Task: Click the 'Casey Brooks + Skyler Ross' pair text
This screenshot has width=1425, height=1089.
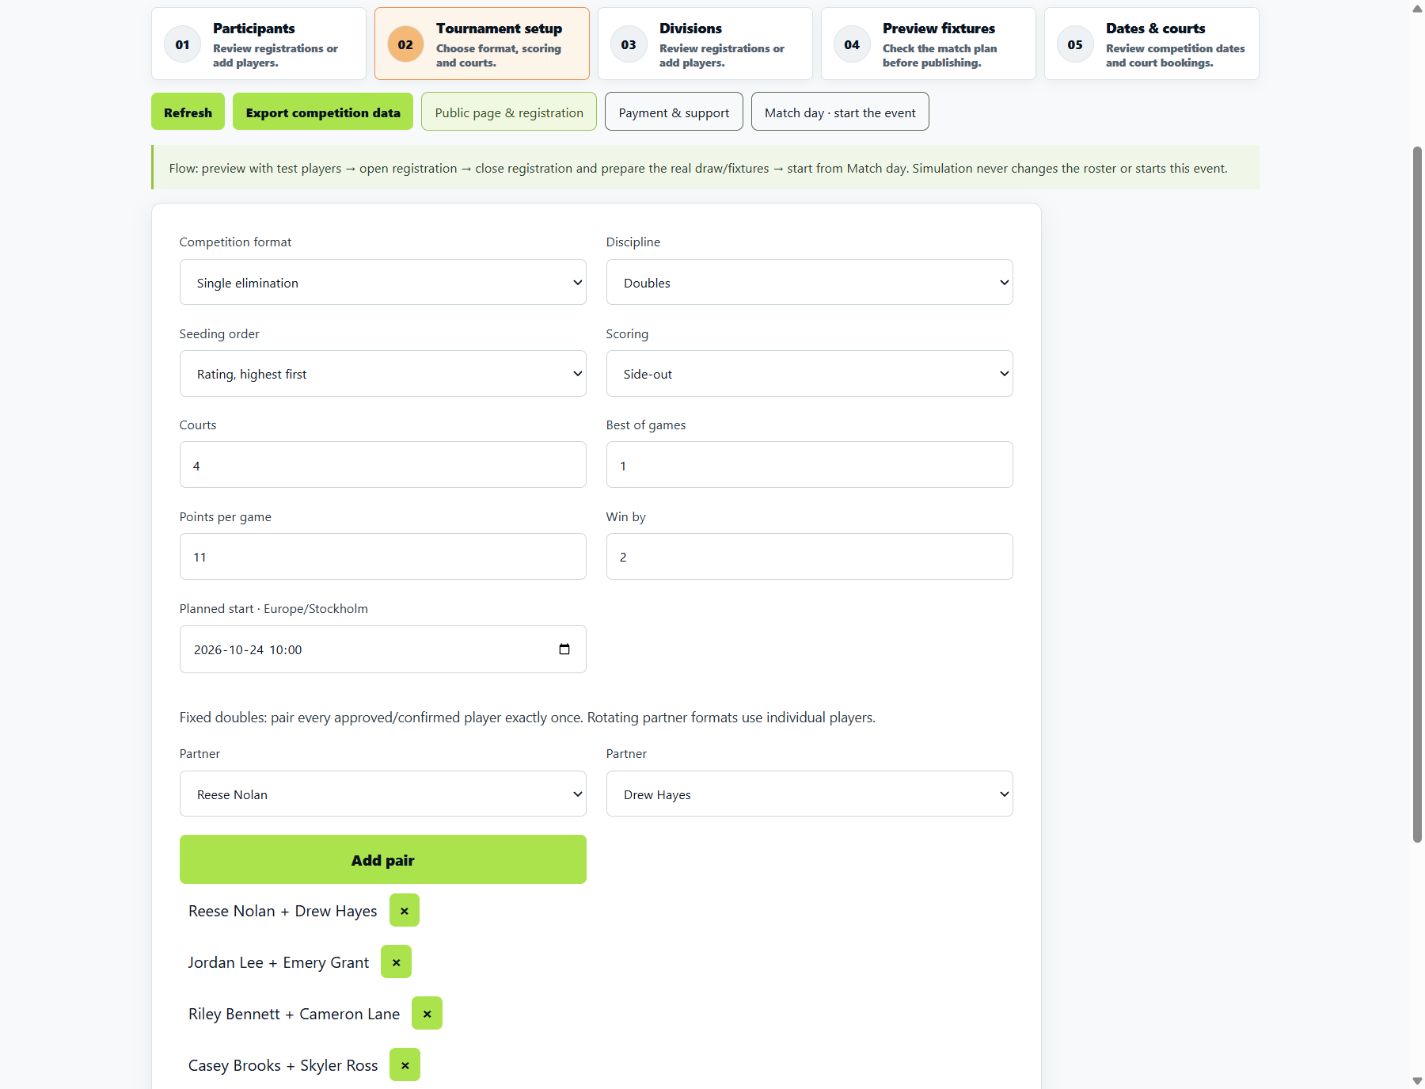Action: click(x=283, y=1065)
